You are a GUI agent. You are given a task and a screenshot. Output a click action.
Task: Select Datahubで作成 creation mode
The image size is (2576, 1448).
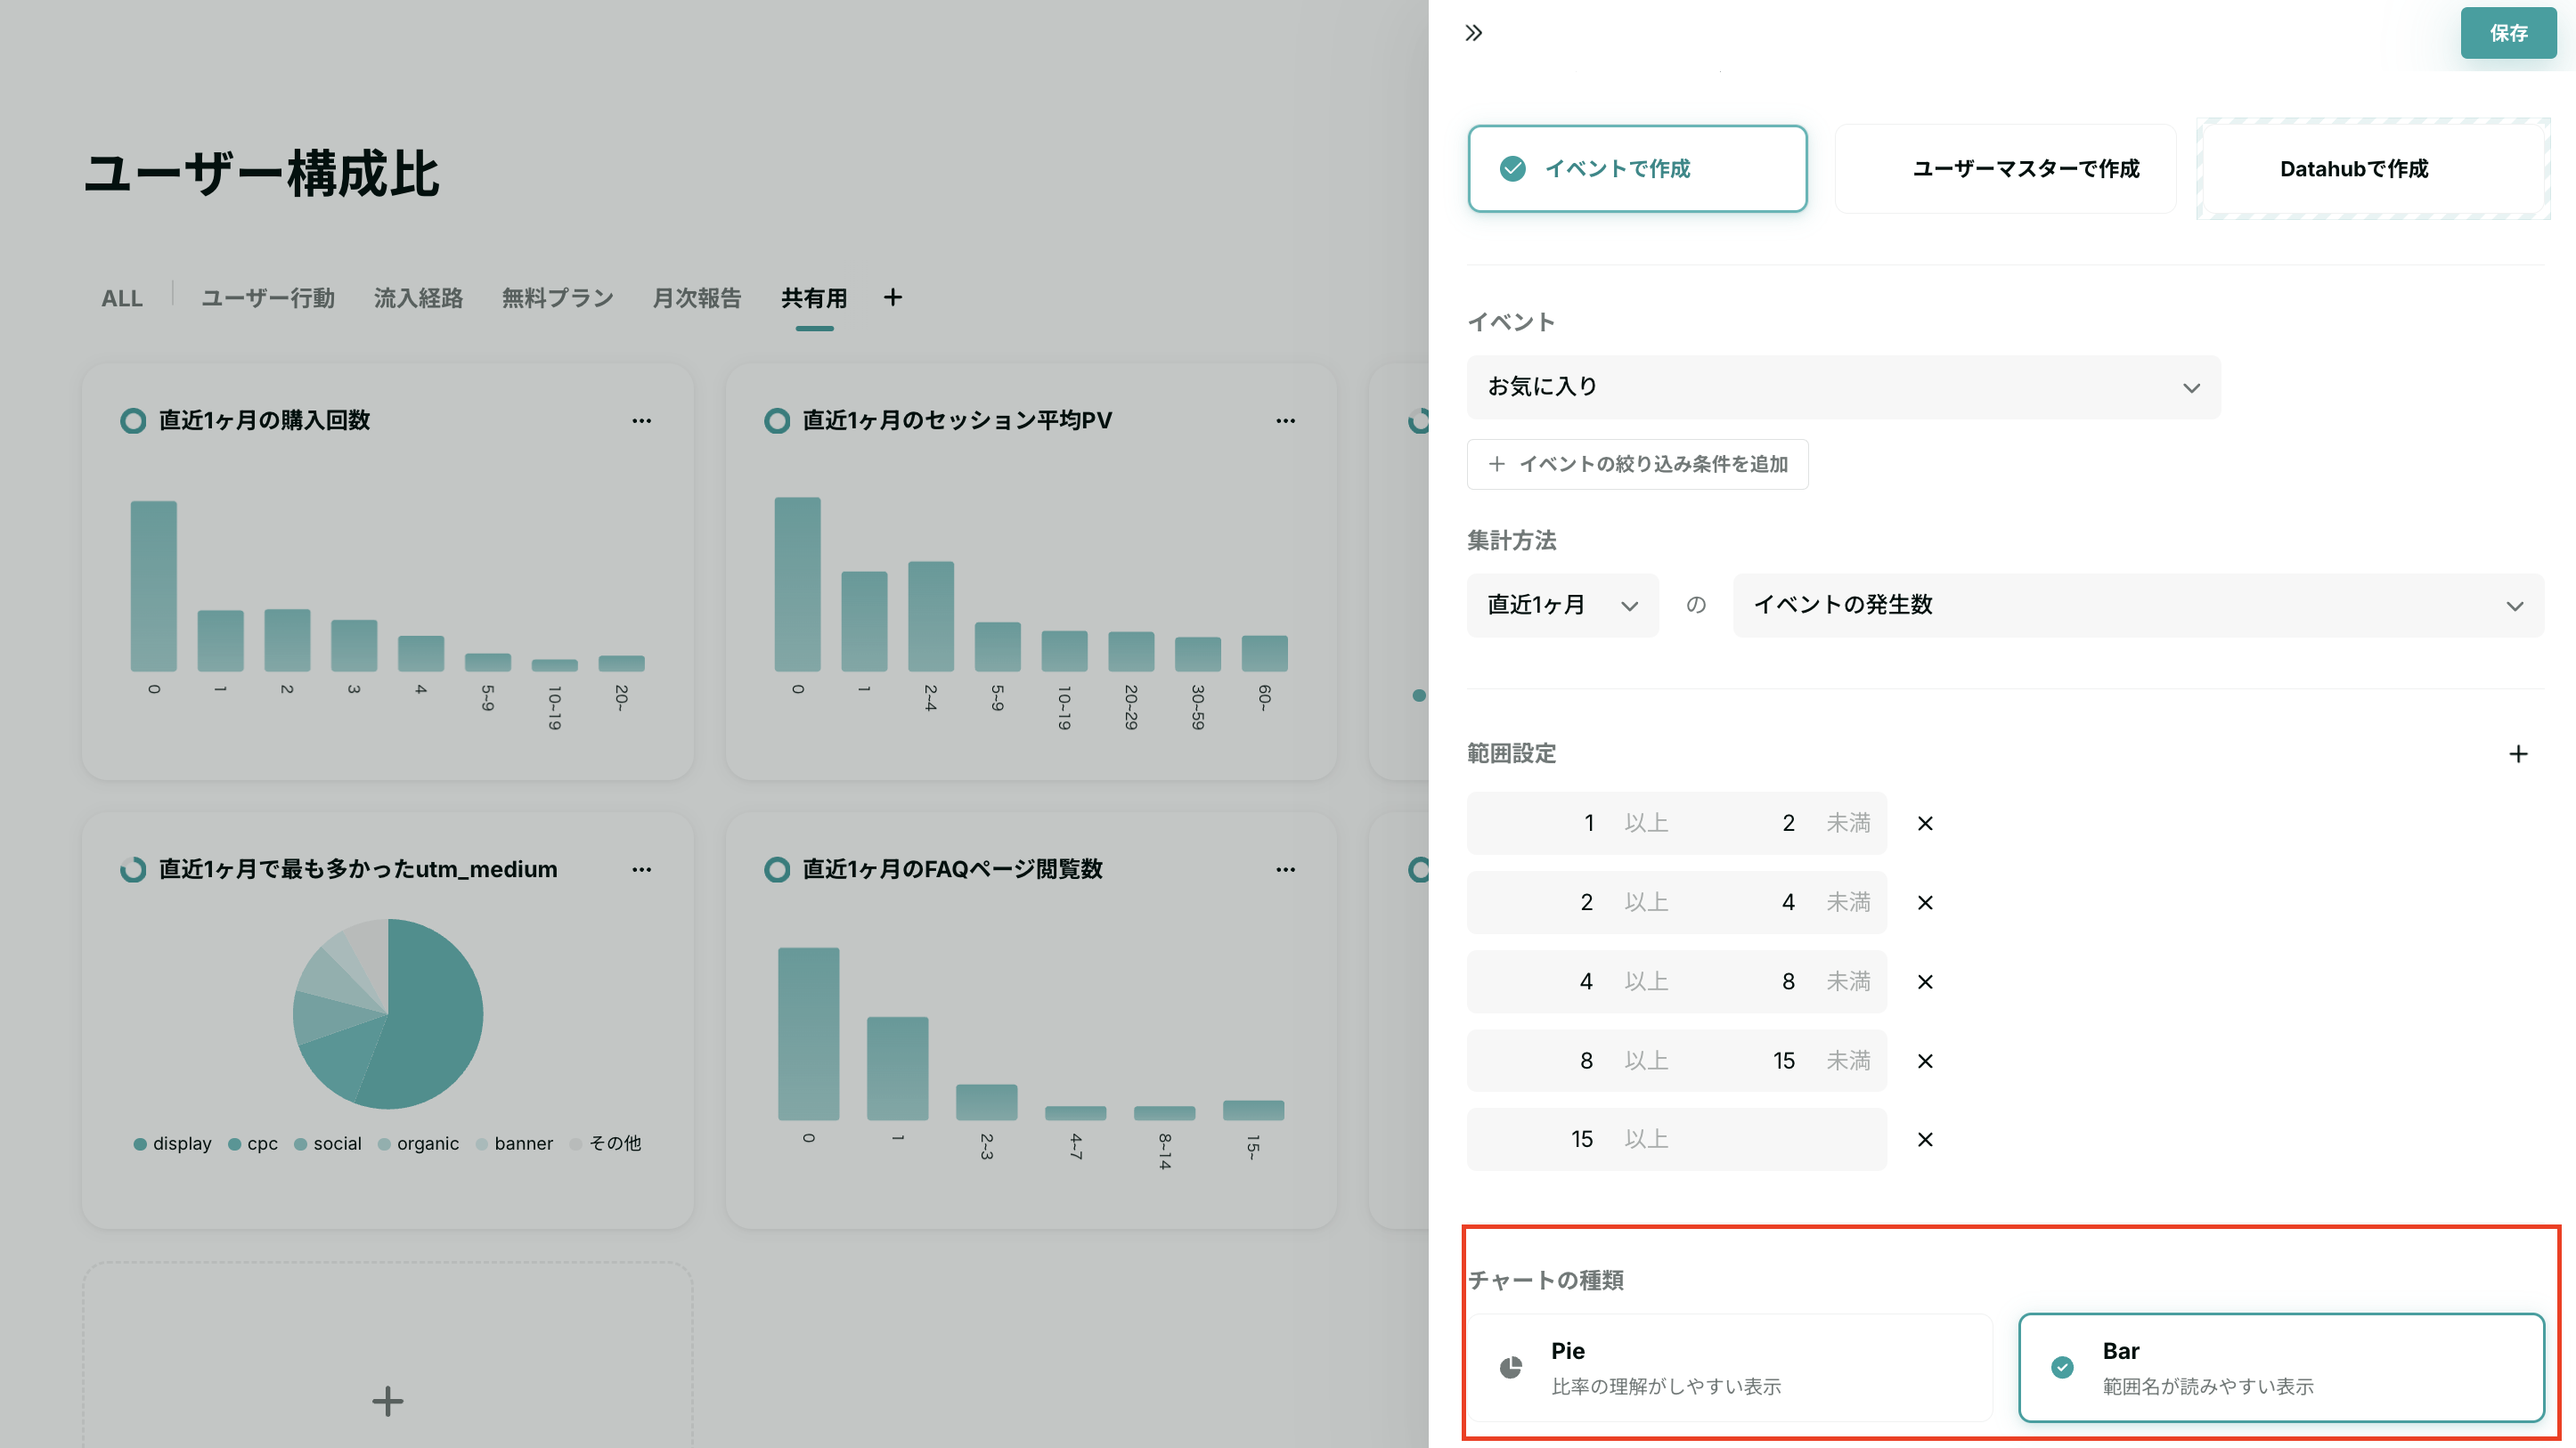pyautogui.click(x=2372, y=168)
